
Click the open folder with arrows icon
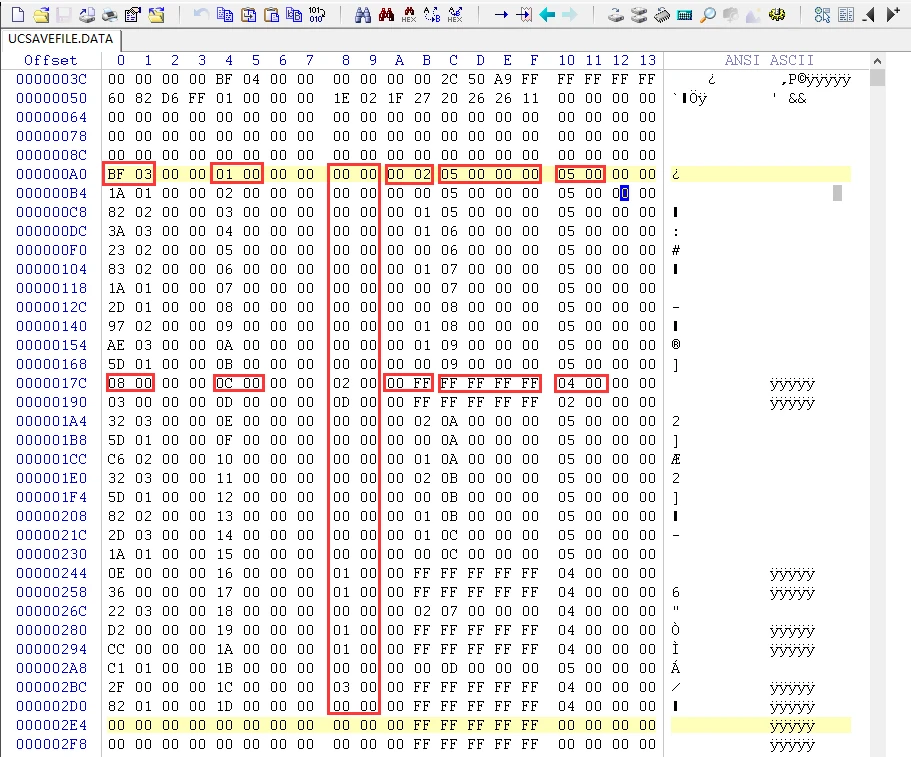click(x=156, y=14)
